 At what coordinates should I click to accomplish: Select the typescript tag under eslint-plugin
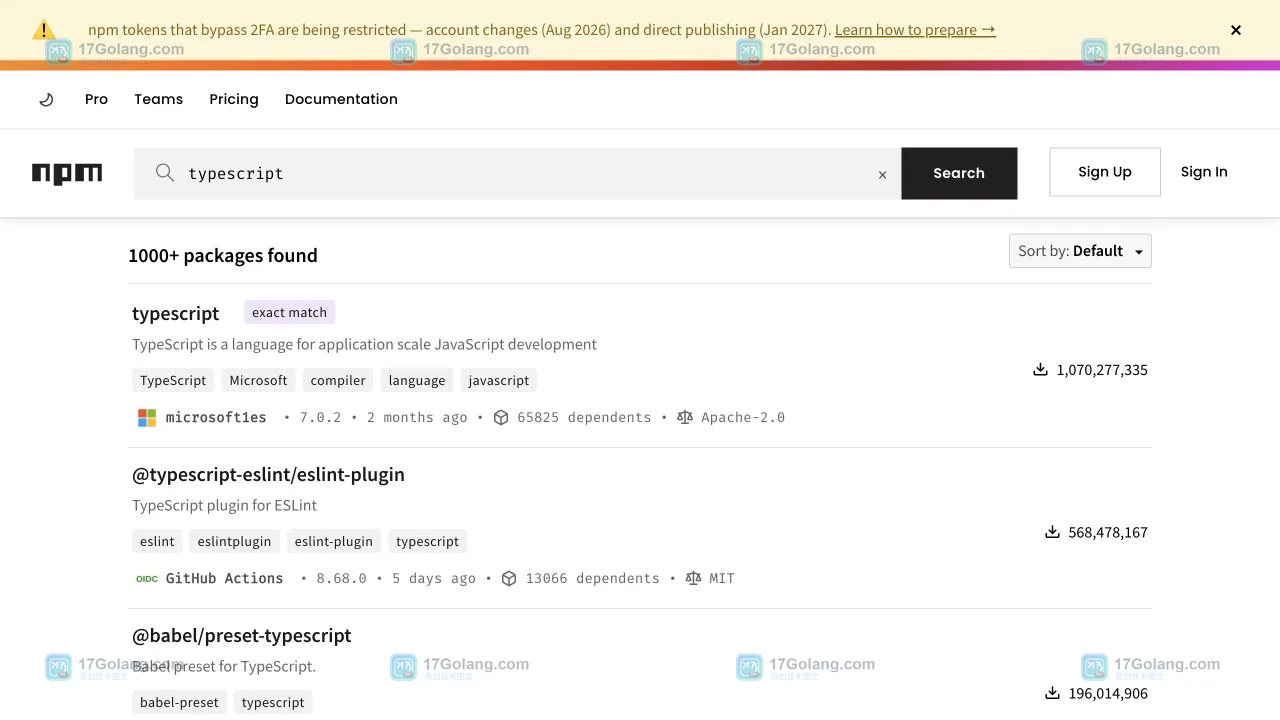[x=427, y=541]
